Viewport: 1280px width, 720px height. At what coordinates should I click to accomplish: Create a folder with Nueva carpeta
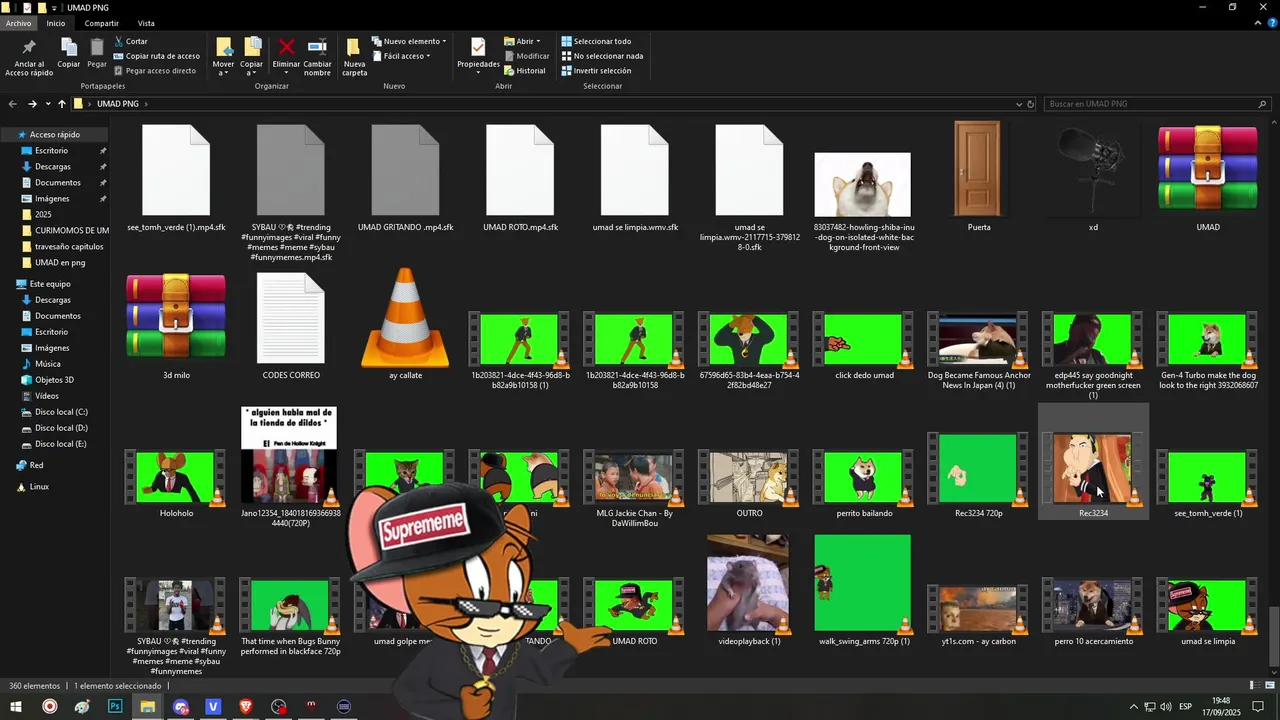354,57
